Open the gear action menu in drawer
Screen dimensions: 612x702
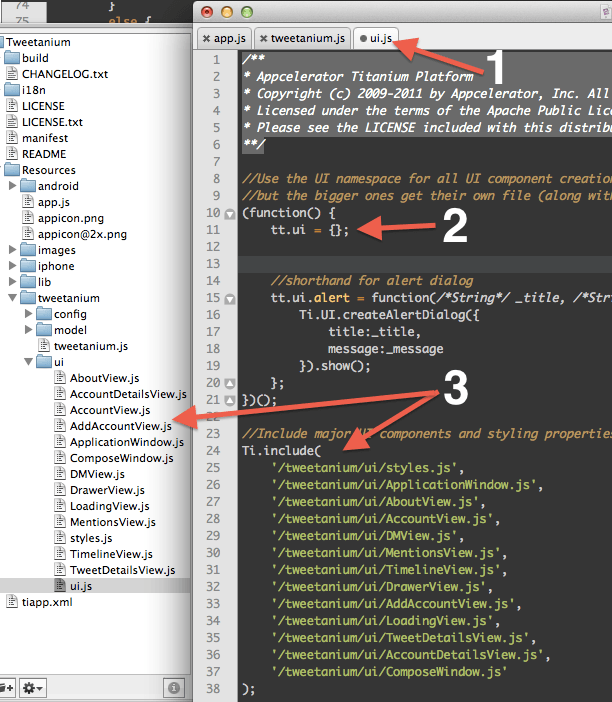point(33,688)
